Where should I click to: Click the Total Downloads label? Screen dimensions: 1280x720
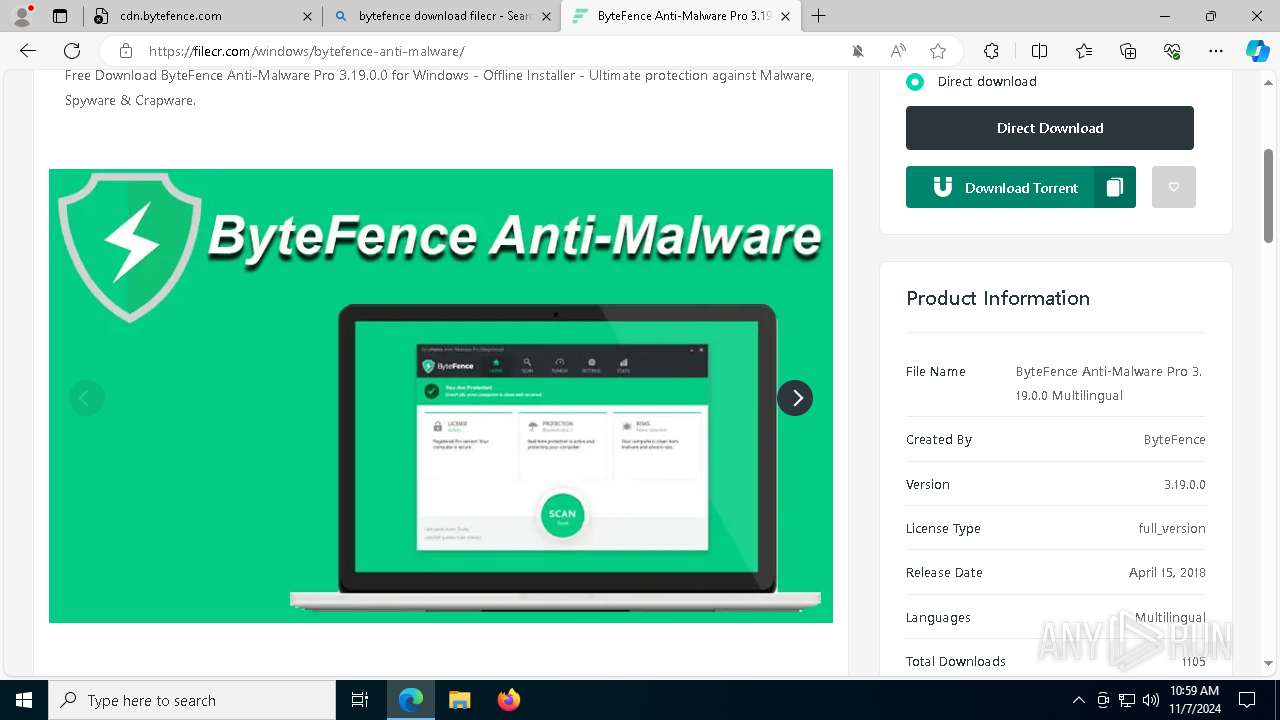click(956, 661)
